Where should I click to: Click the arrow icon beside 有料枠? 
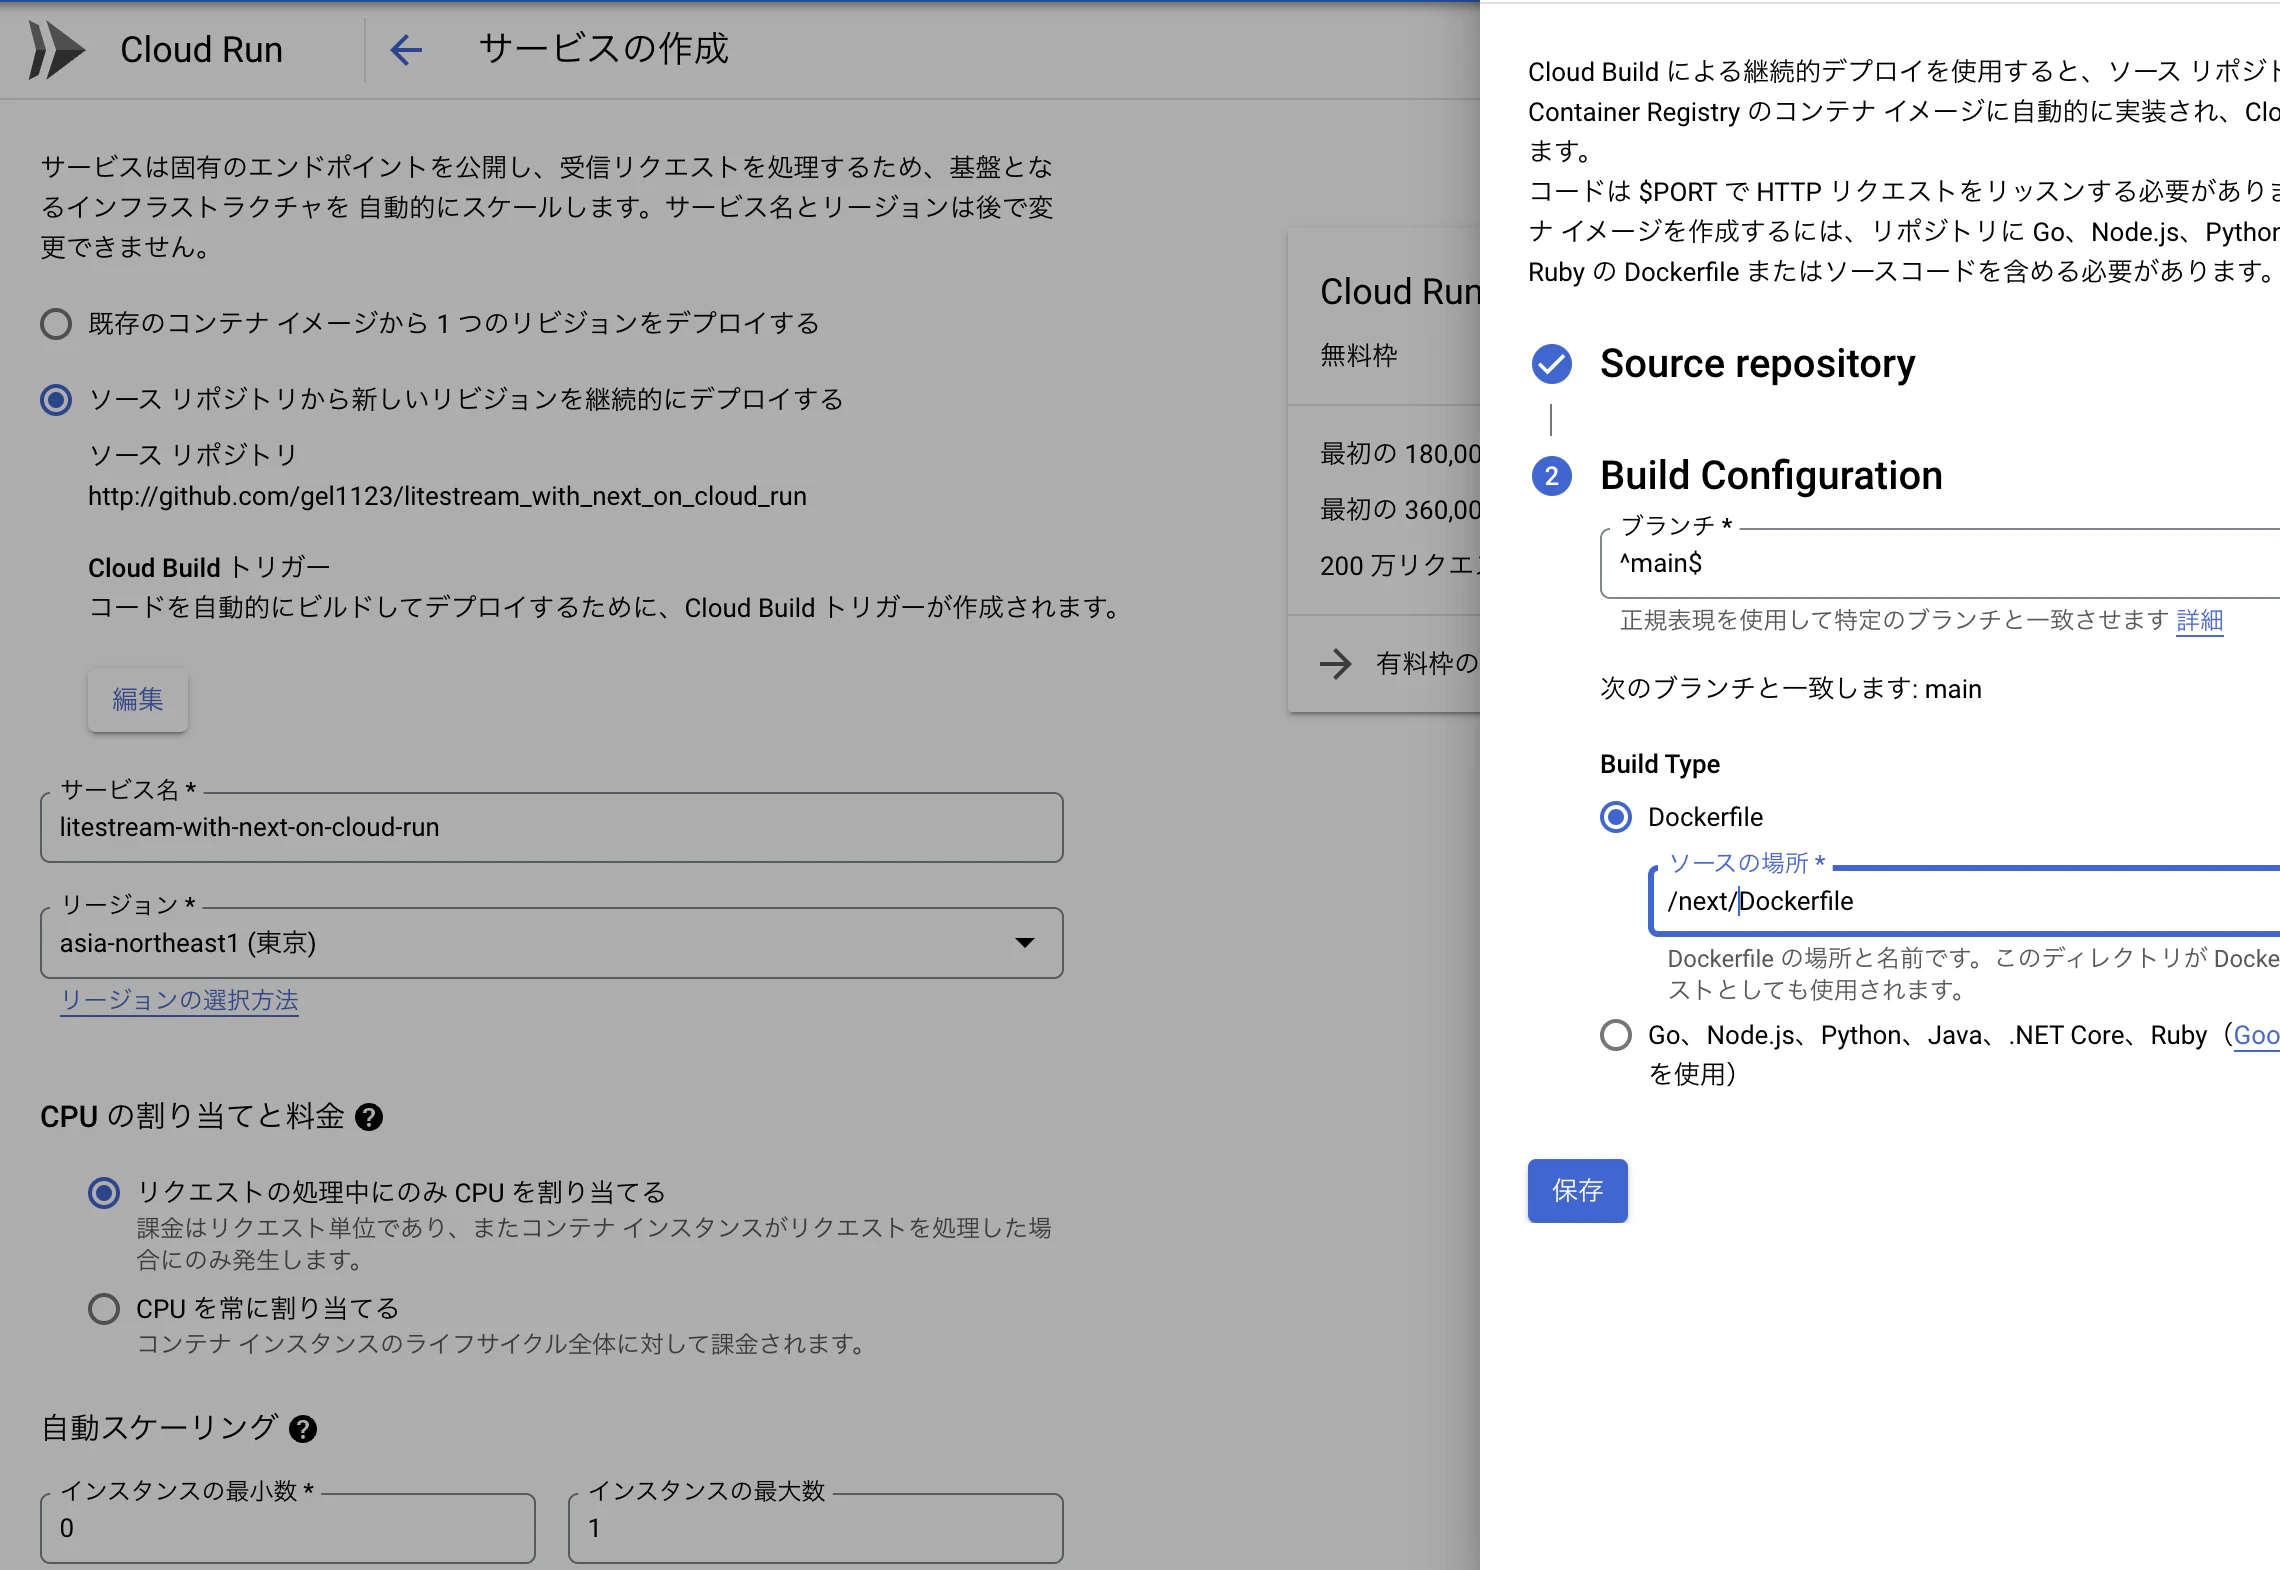pyautogui.click(x=1335, y=663)
